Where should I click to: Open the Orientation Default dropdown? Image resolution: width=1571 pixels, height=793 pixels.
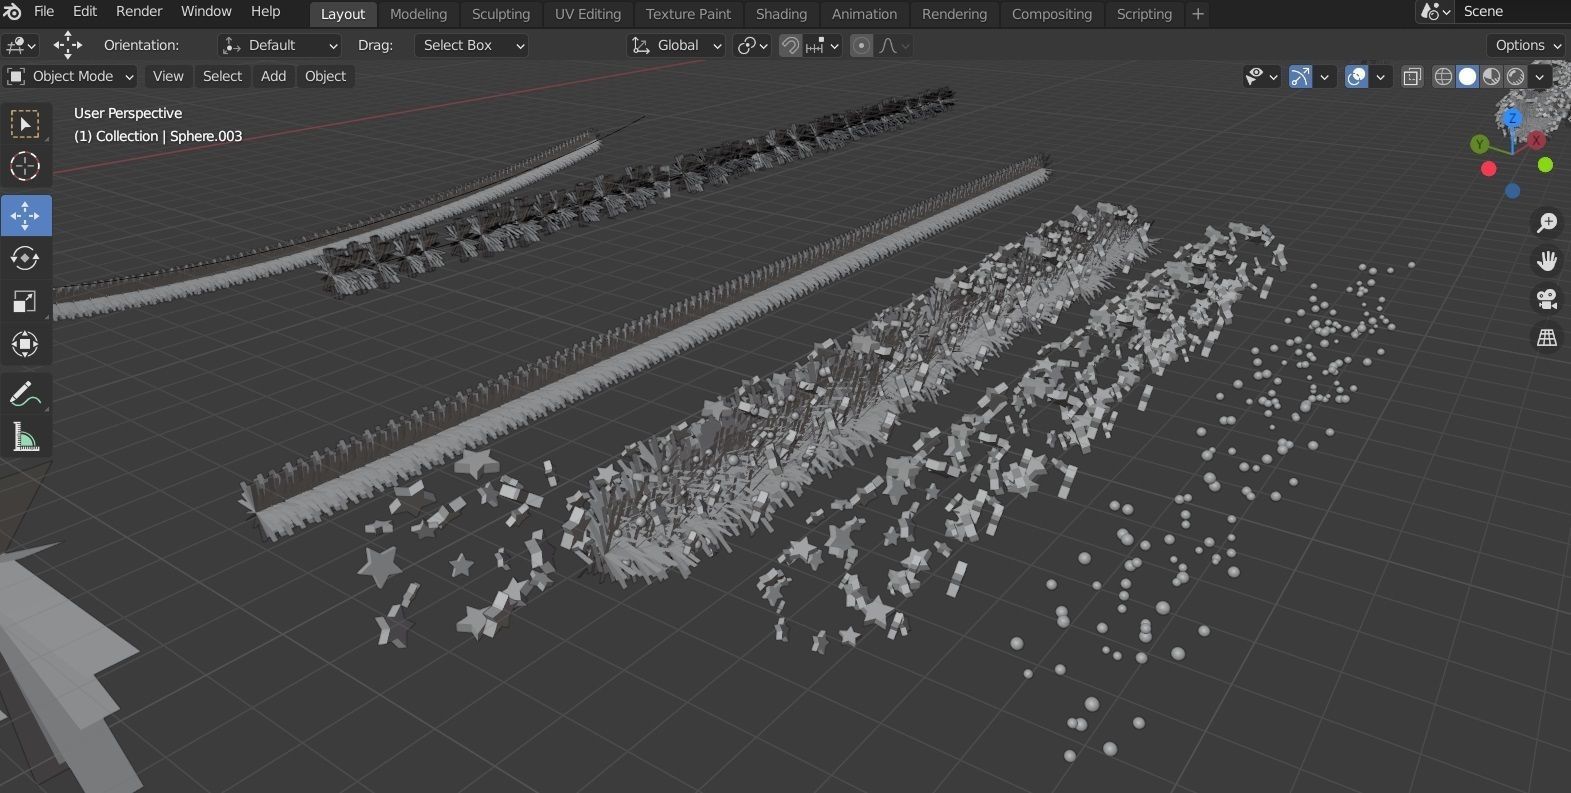coord(280,45)
